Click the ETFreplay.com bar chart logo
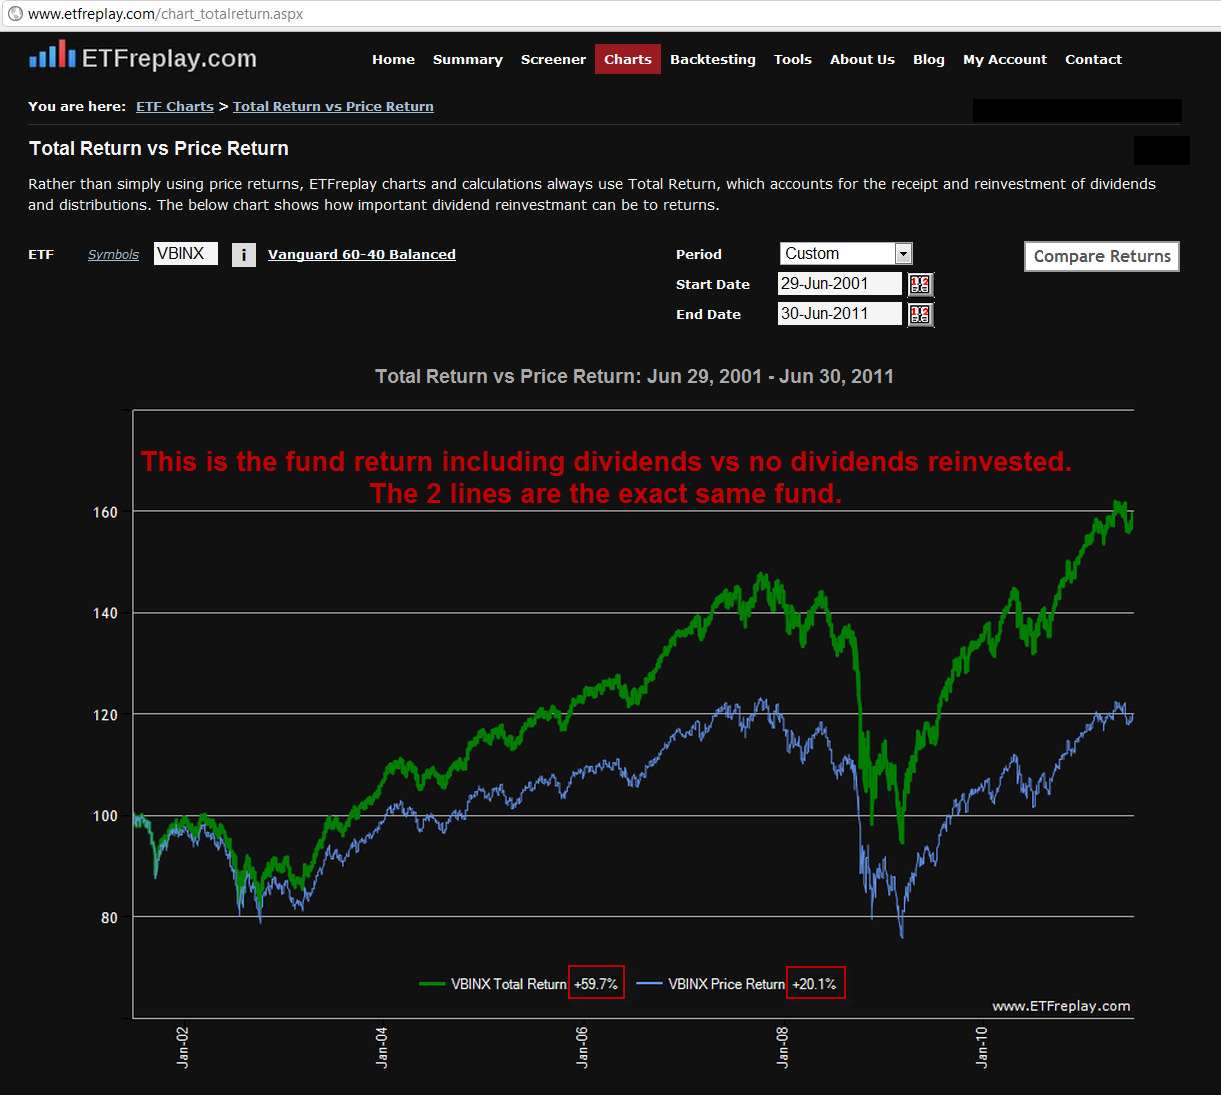The image size is (1221, 1095). coord(52,54)
